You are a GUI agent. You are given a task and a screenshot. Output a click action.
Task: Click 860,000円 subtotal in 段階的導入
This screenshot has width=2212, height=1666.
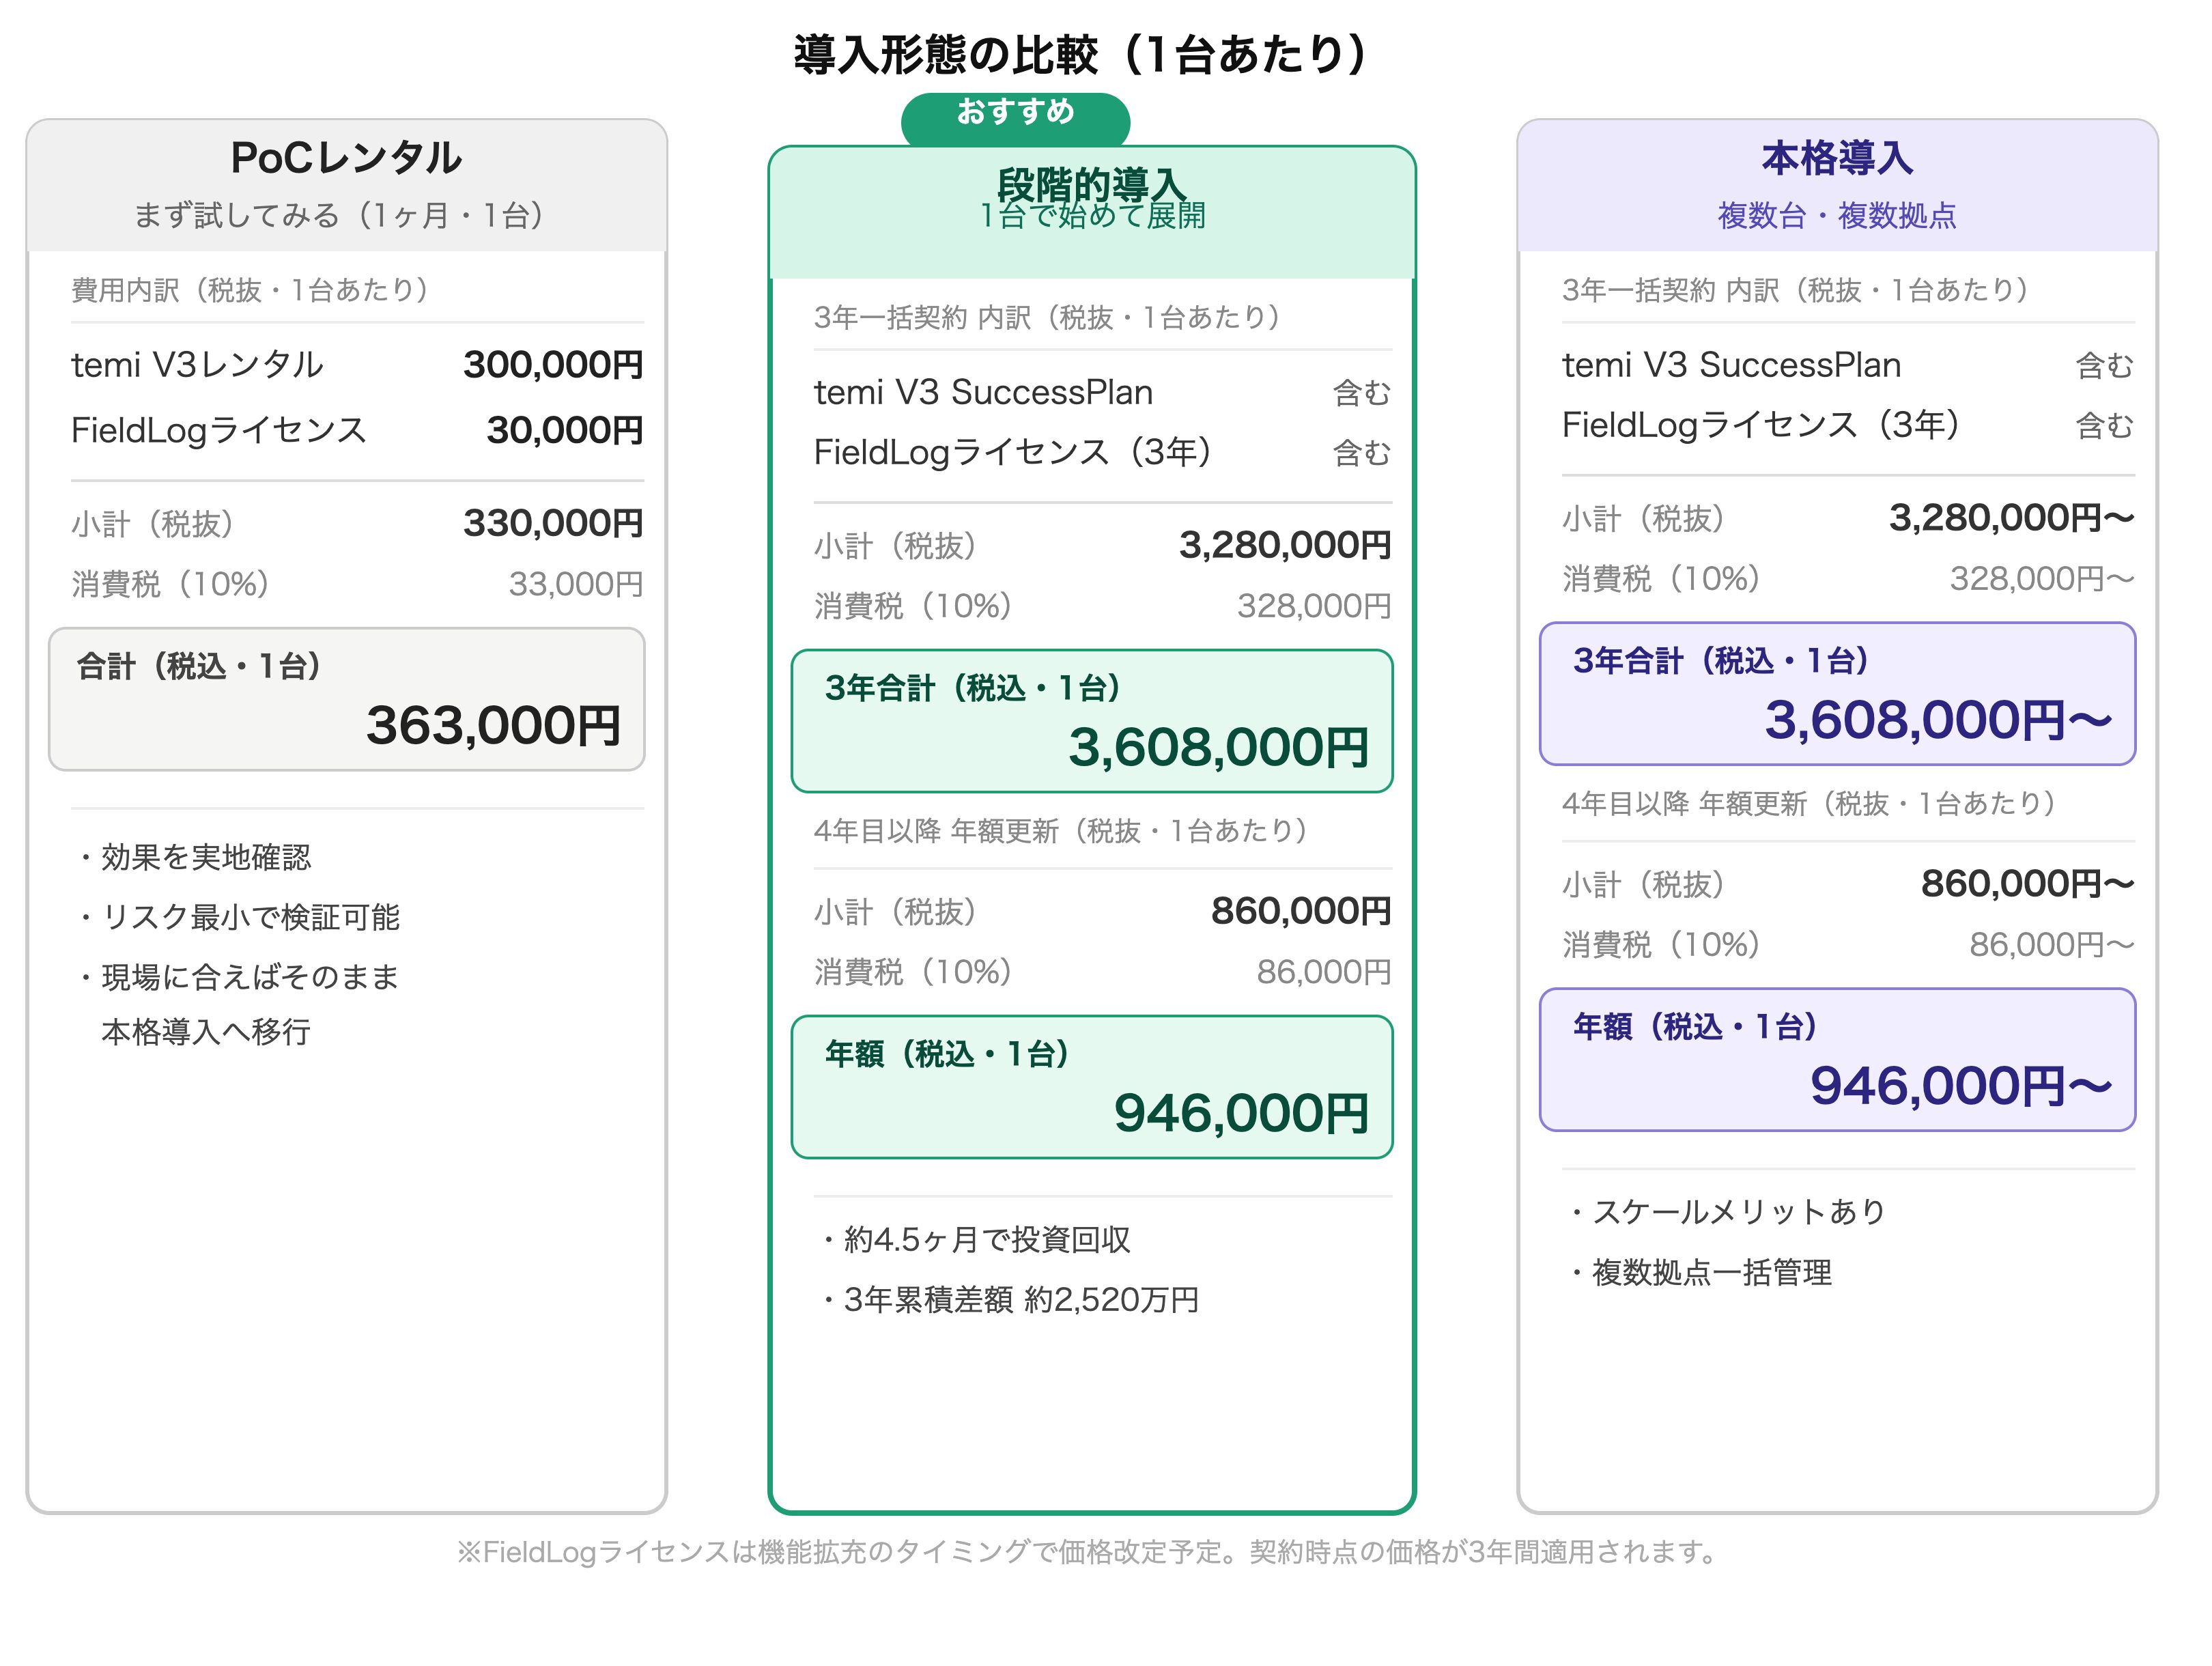pyautogui.click(x=1301, y=911)
